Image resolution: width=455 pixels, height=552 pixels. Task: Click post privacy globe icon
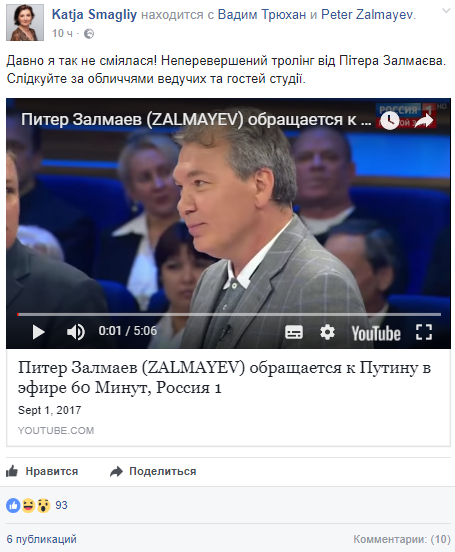pos(89,34)
